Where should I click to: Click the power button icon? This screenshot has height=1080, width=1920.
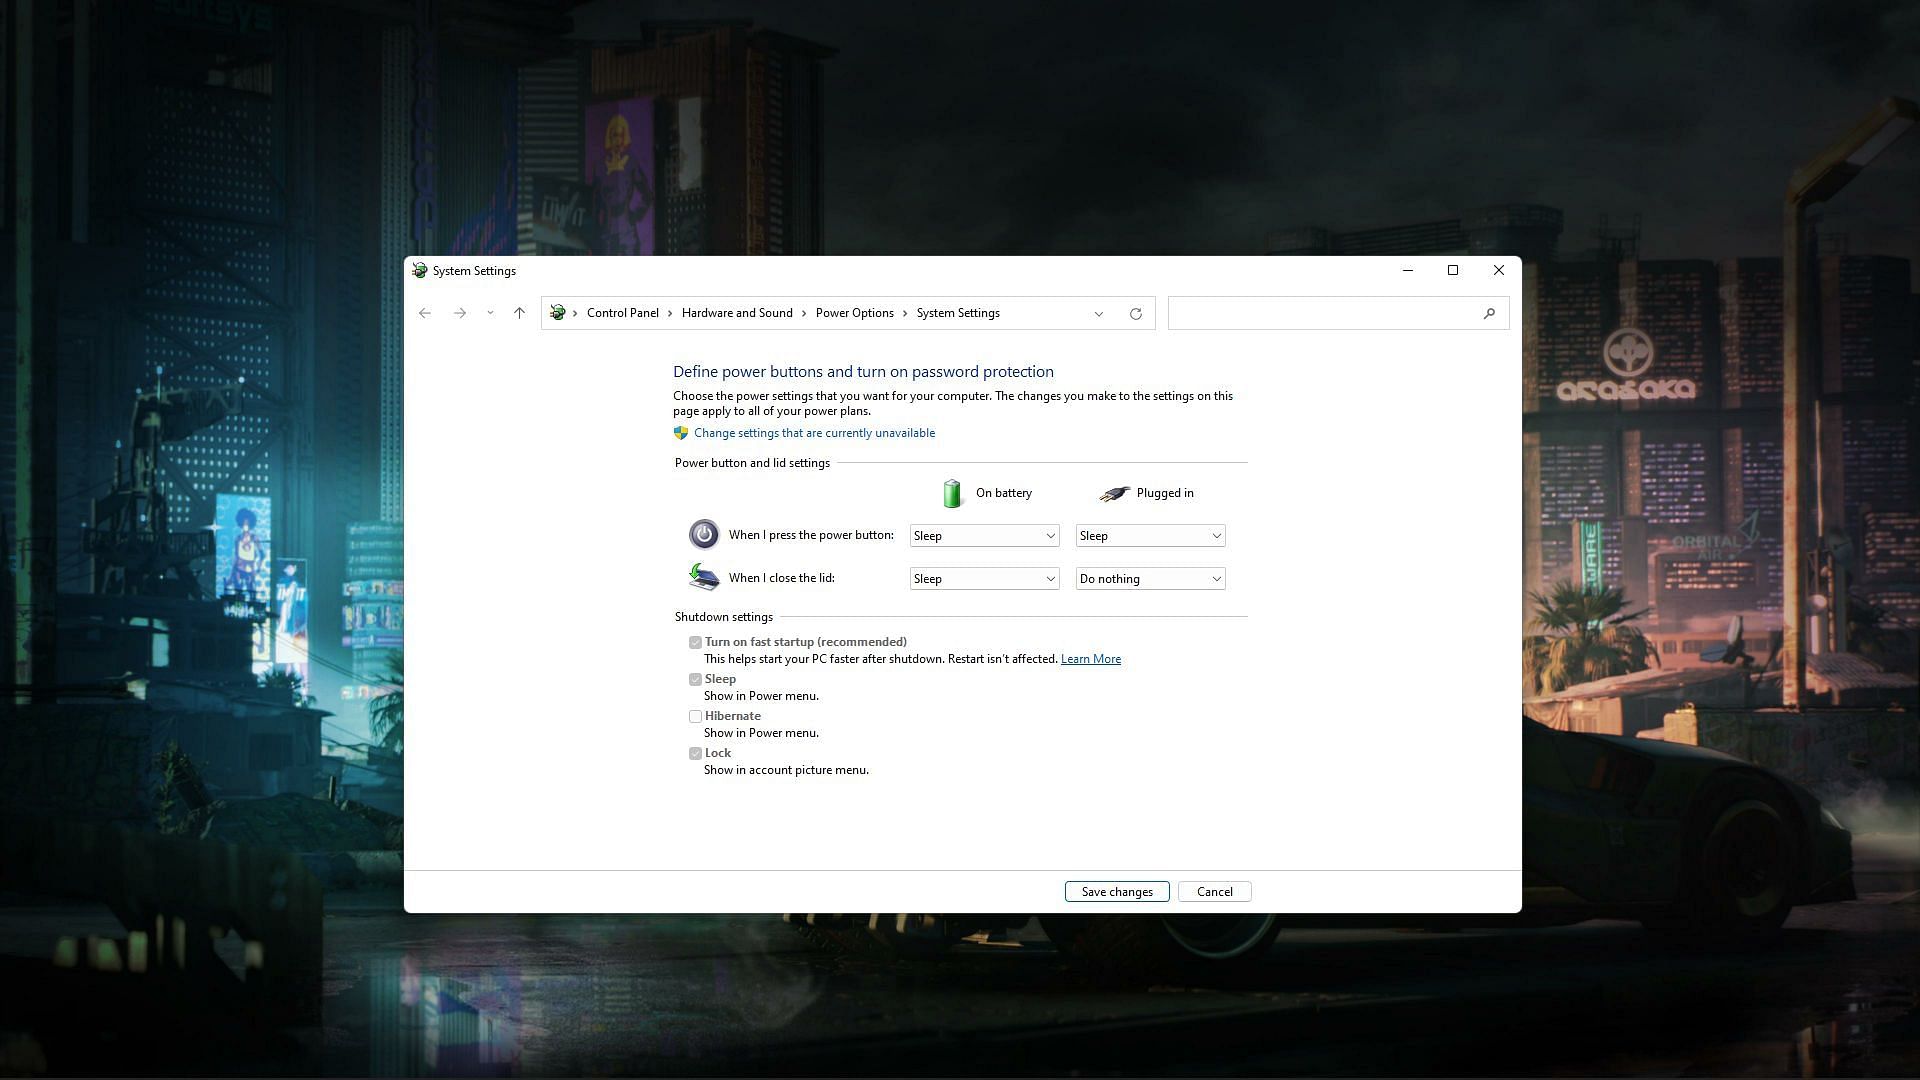tap(704, 535)
